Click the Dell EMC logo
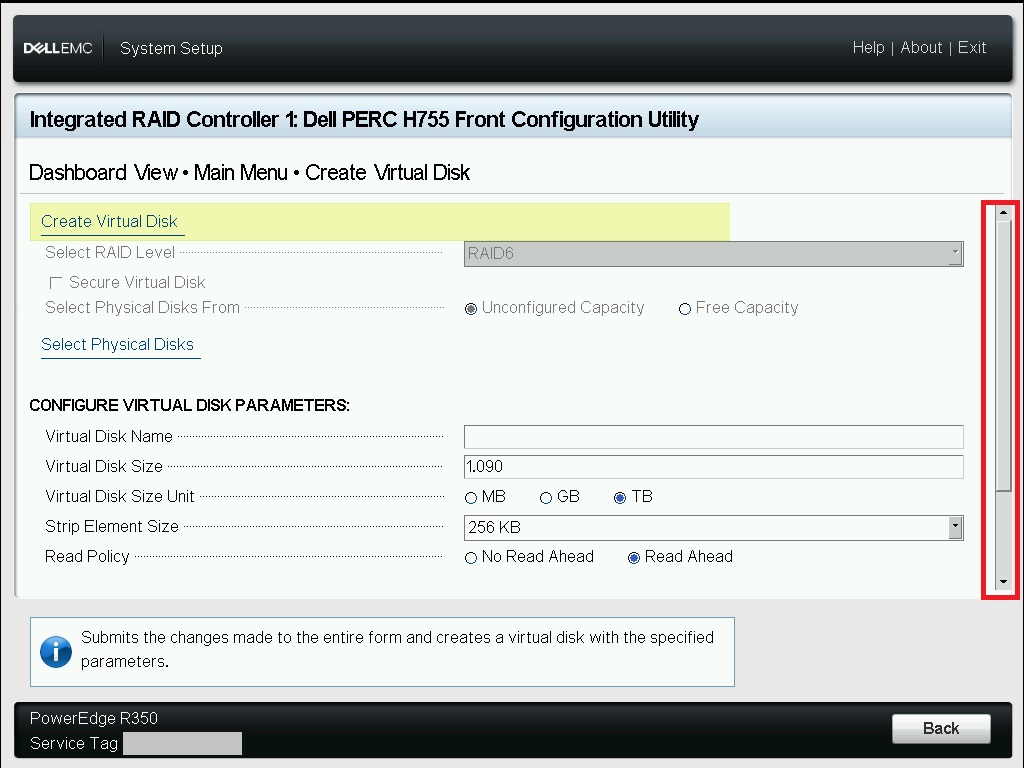This screenshot has height=768, width=1024. pos(58,48)
